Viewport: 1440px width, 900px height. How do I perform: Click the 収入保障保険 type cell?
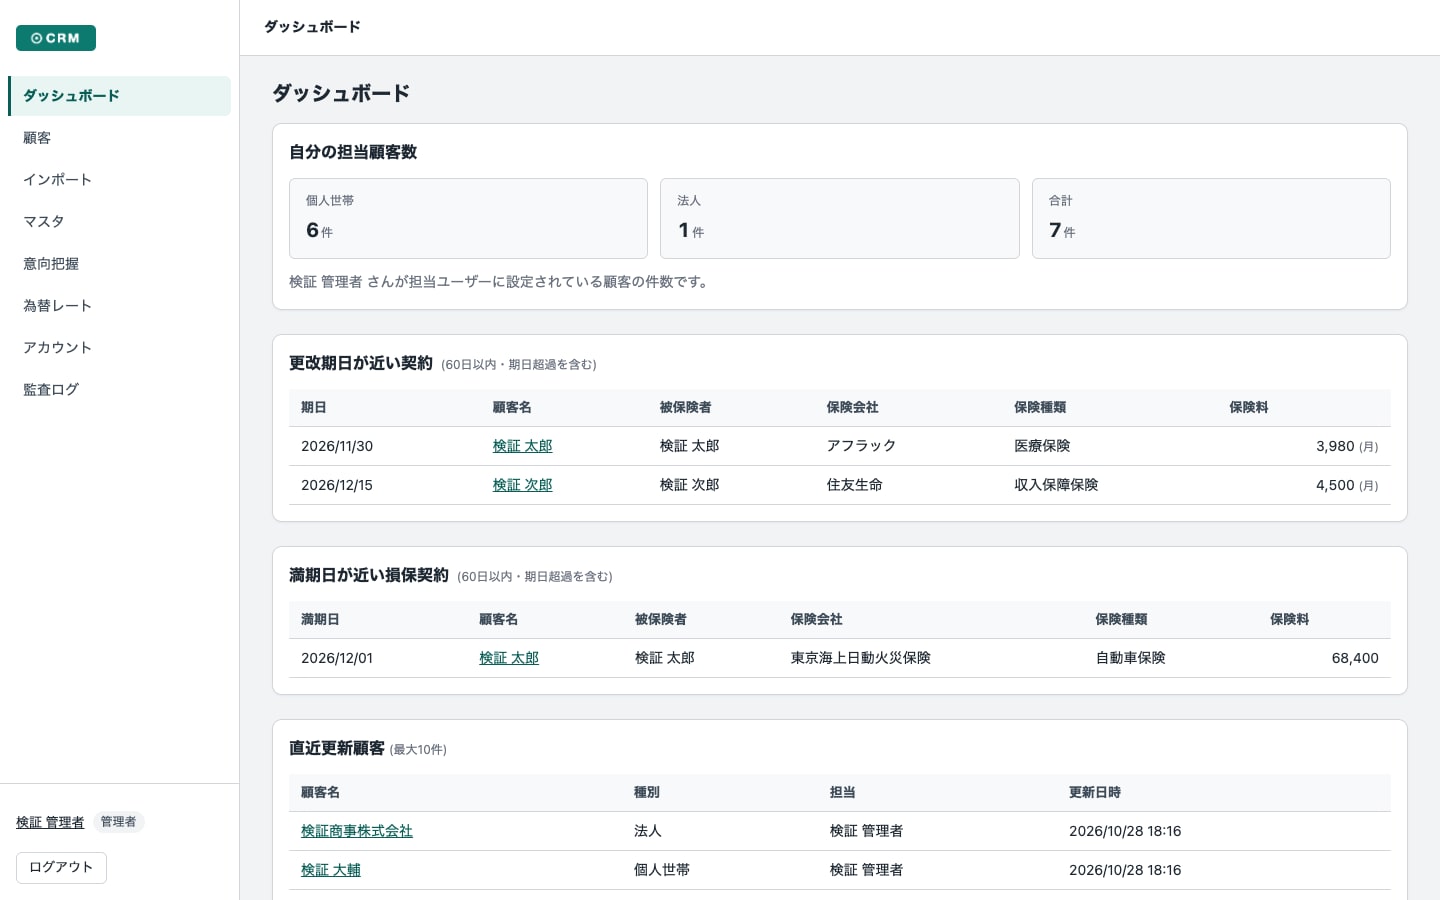[1056, 485]
